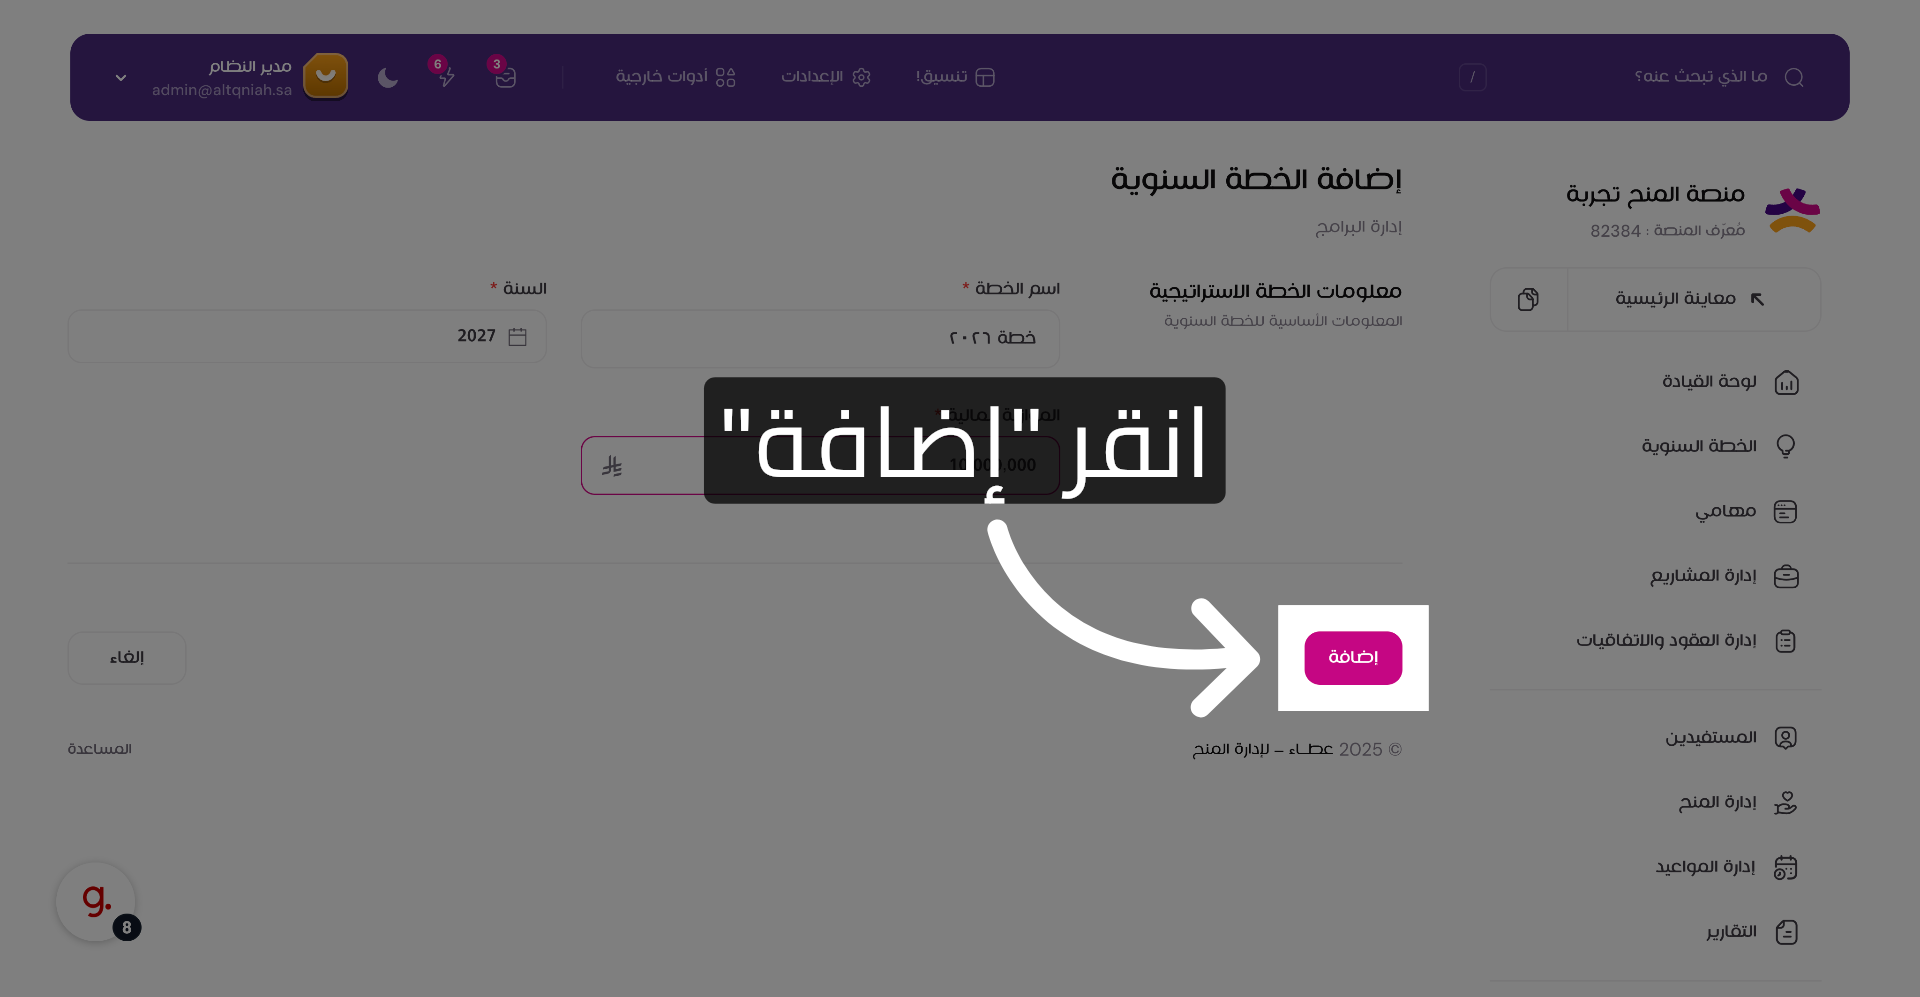The width and height of the screenshot is (1920, 997).
Task: Select the الخطة السنوية sidebar icon
Action: pyautogui.click(x=1787, y=446)
